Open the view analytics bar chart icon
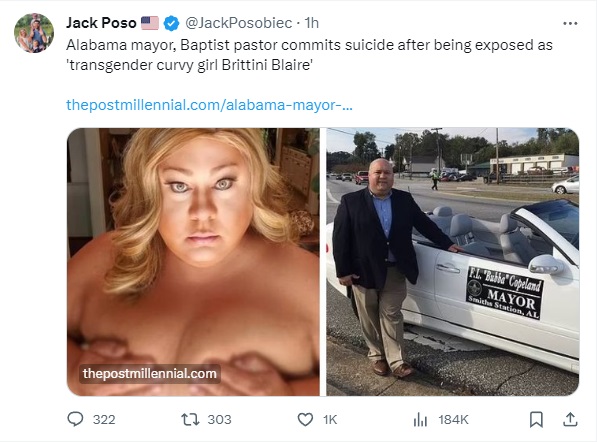The image size is (597, 442). [x=420, y=420]
